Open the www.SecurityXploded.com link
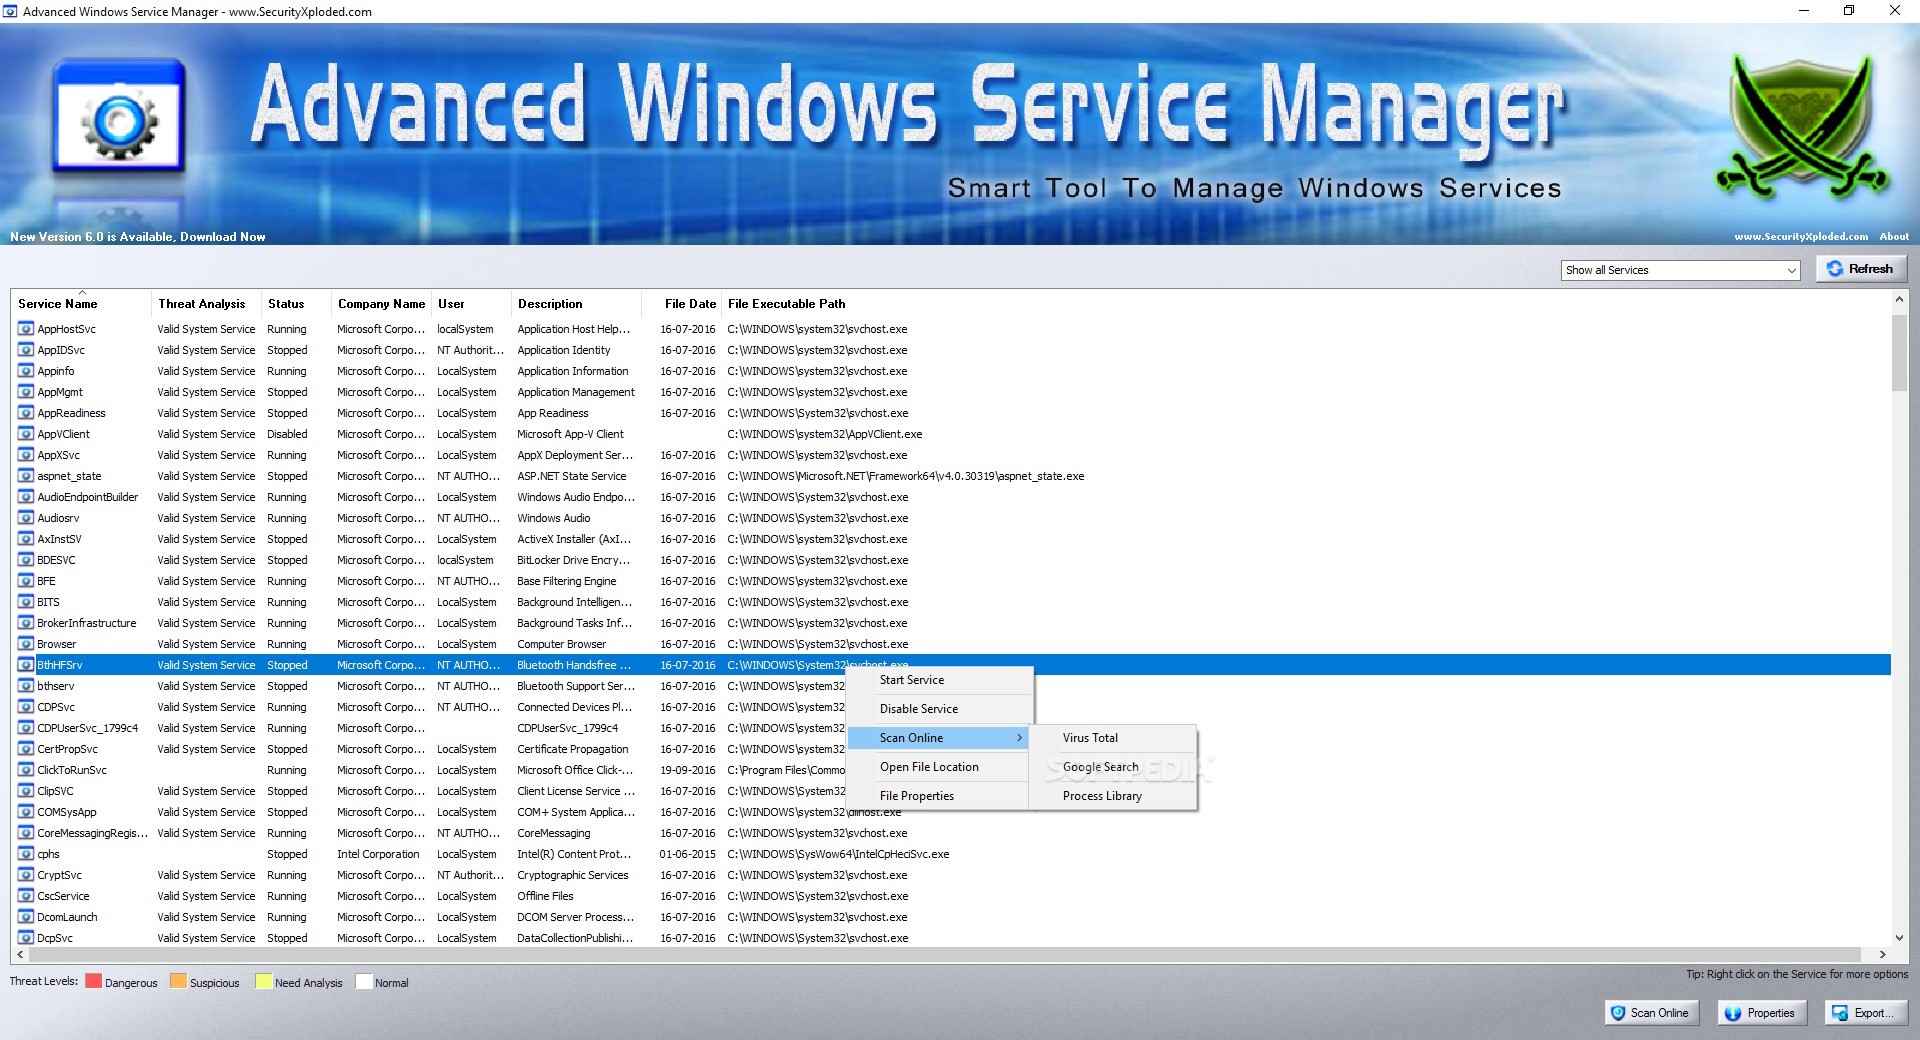Viewport: 1920px width, 1040px height. (1801, 237)
